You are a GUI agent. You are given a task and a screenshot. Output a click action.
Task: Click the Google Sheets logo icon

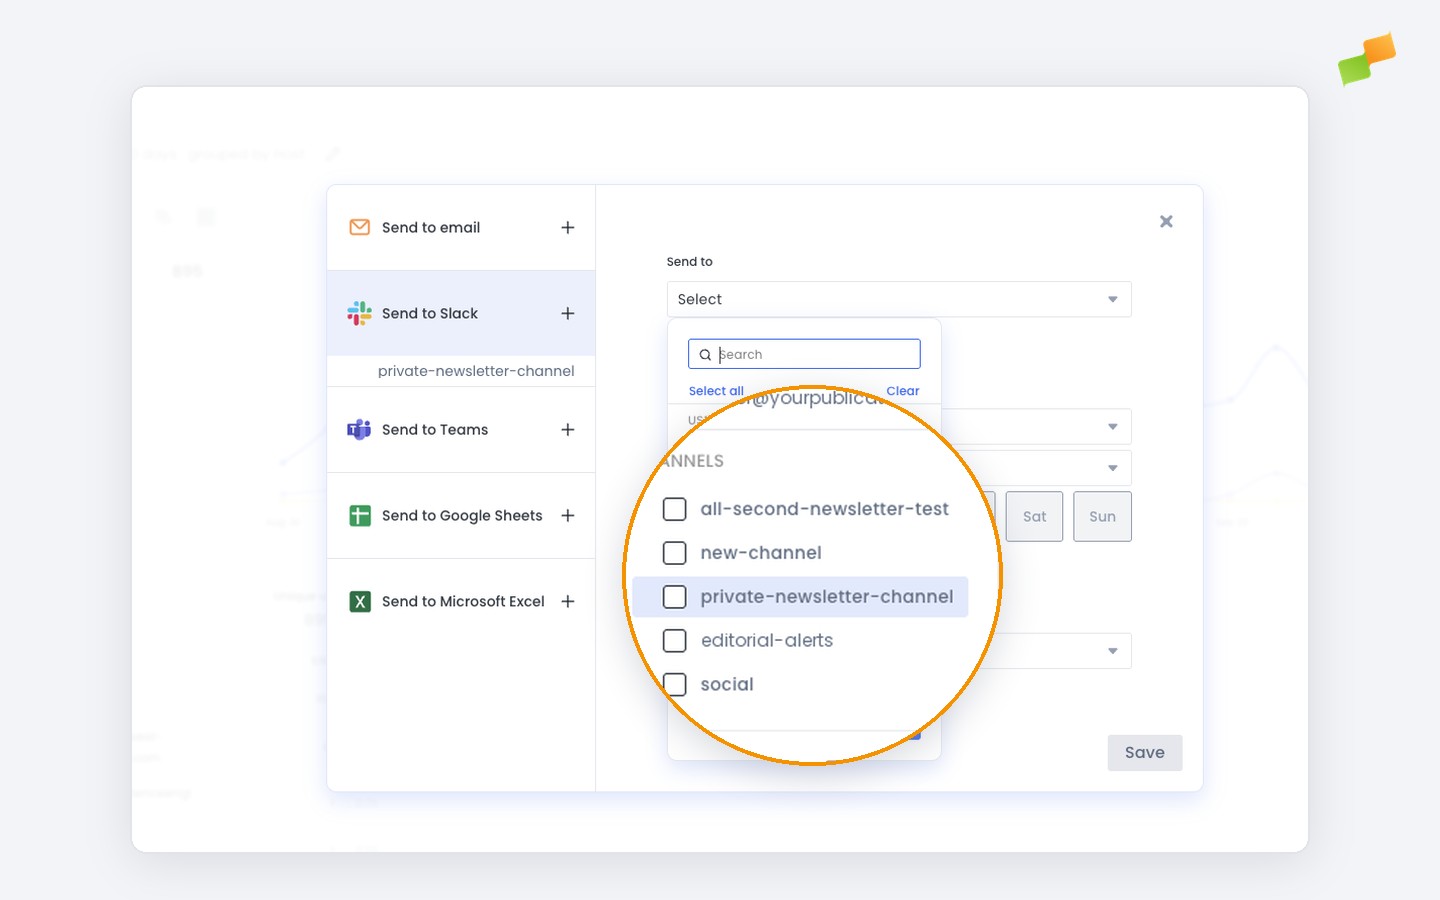click(x=360, y=515)
